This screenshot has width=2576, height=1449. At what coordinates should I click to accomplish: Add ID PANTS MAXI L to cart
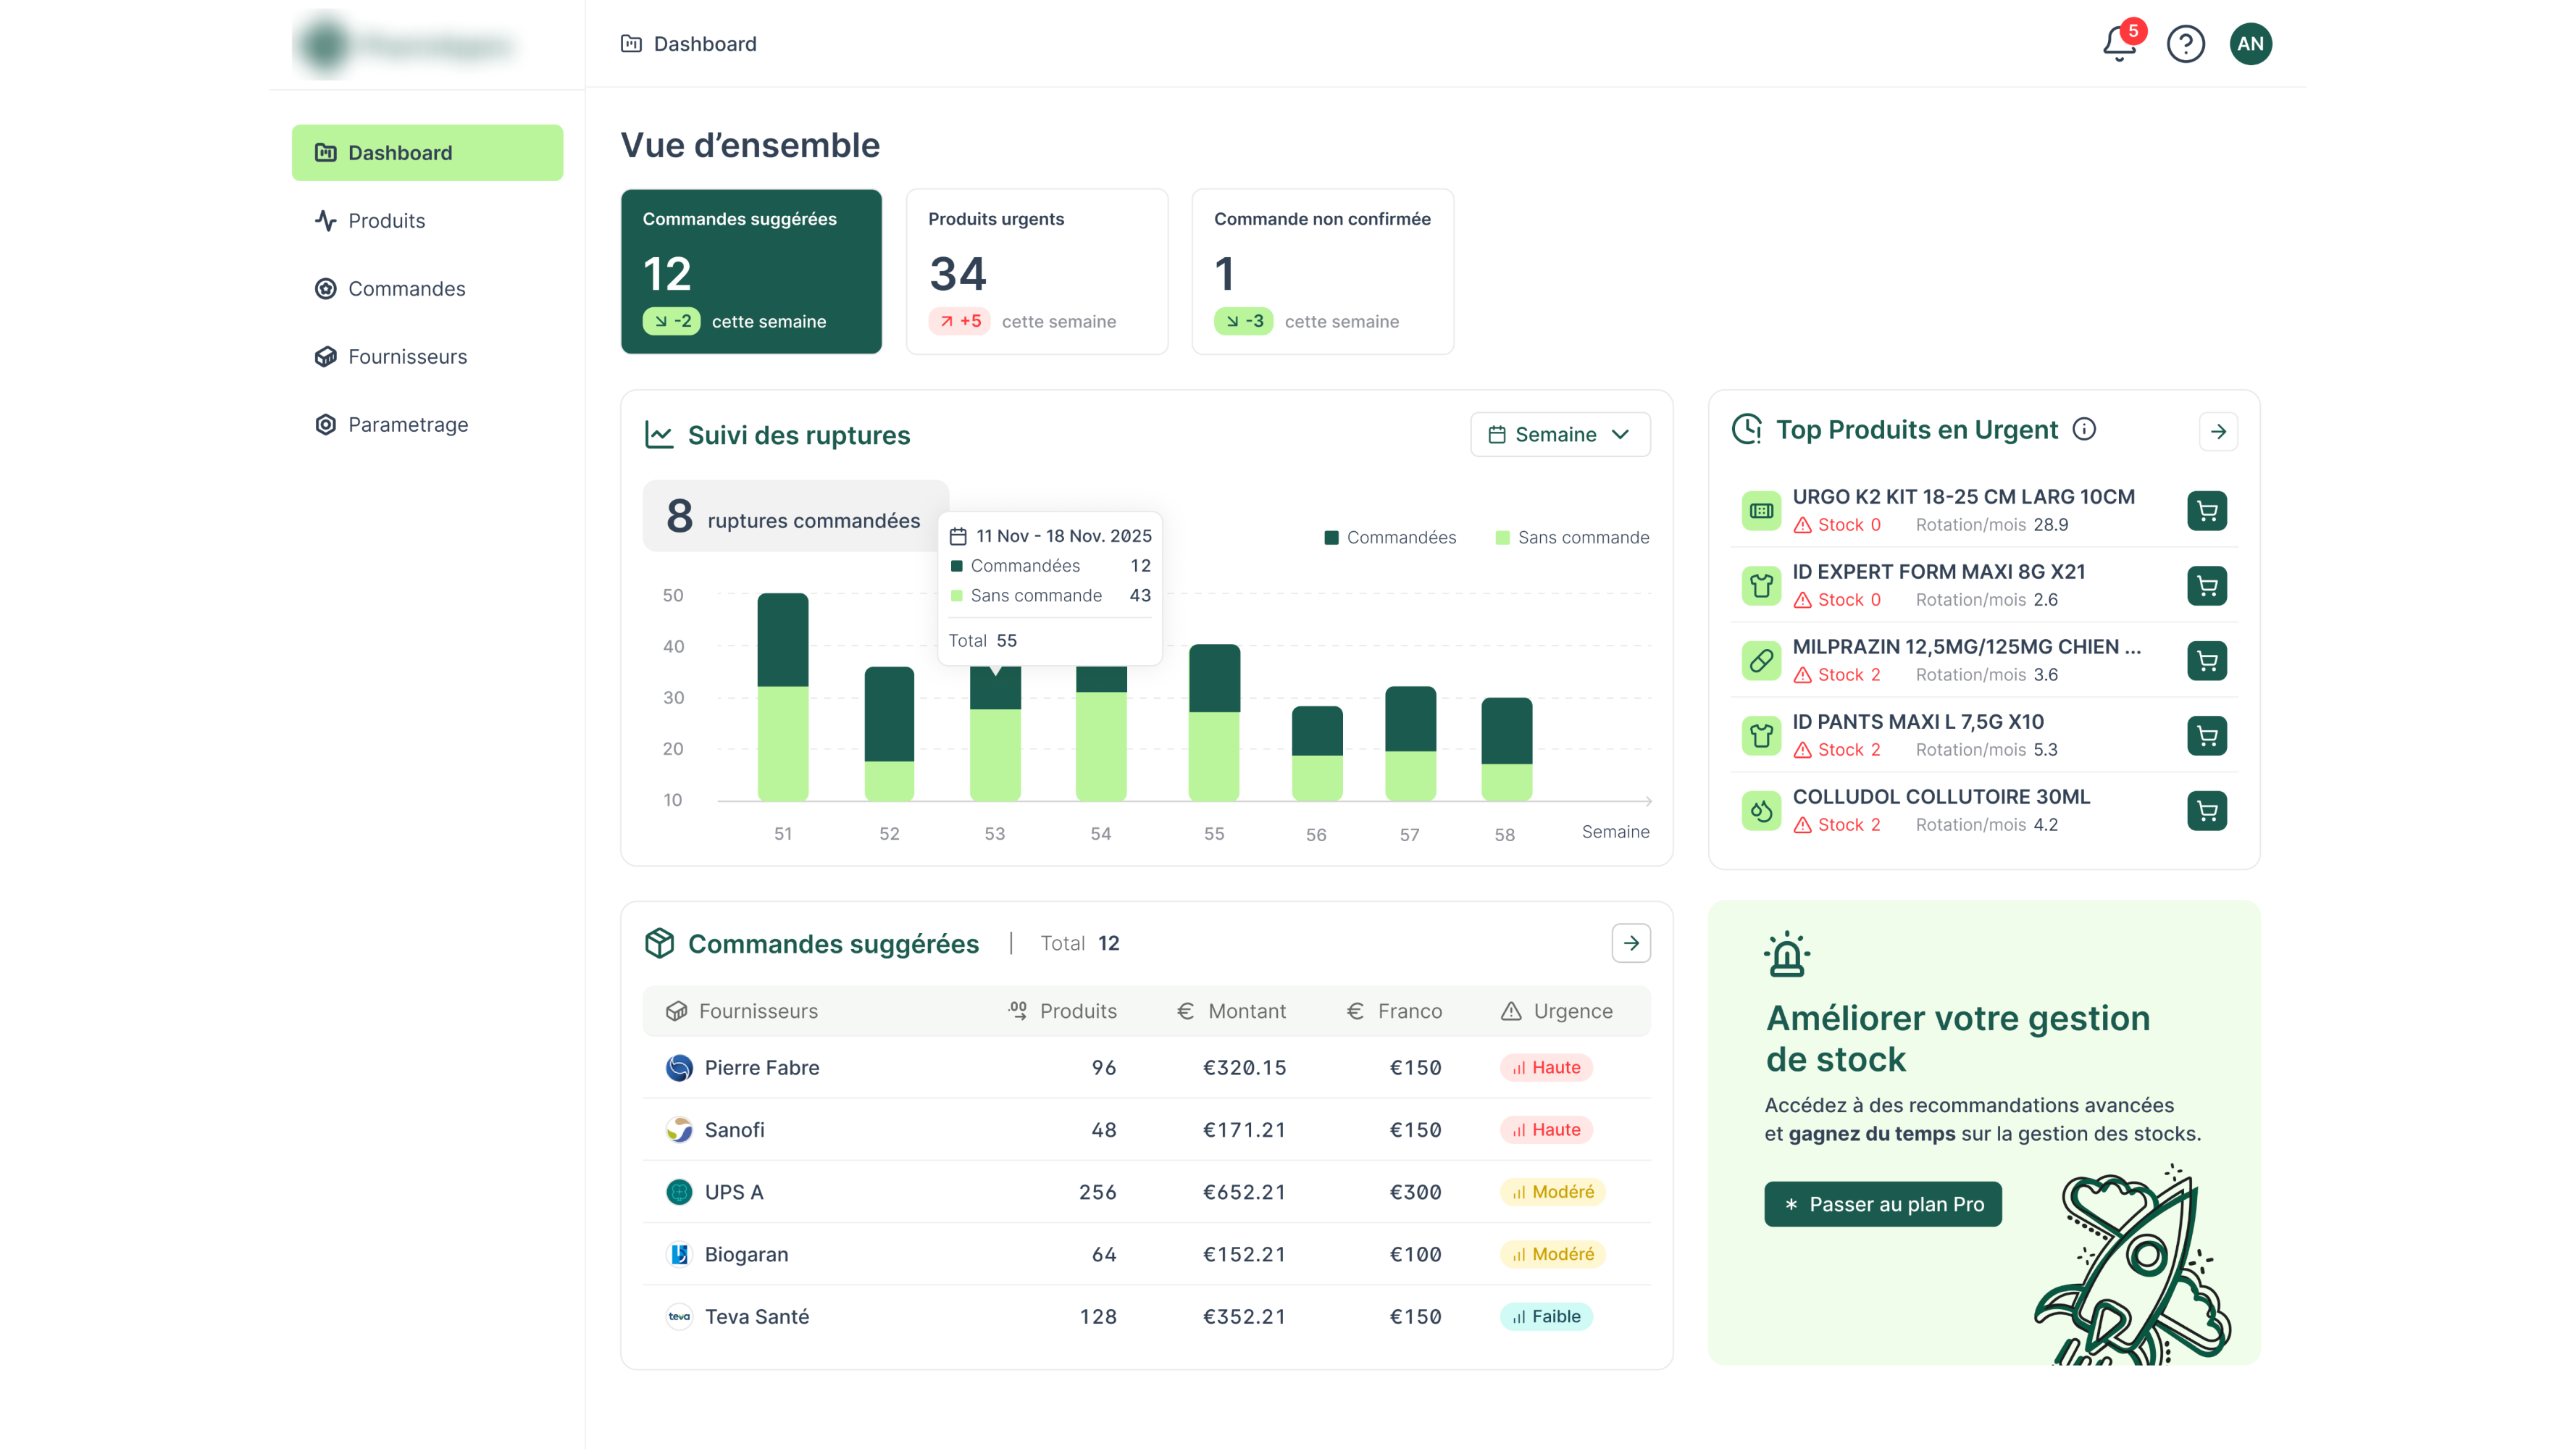2208,736
